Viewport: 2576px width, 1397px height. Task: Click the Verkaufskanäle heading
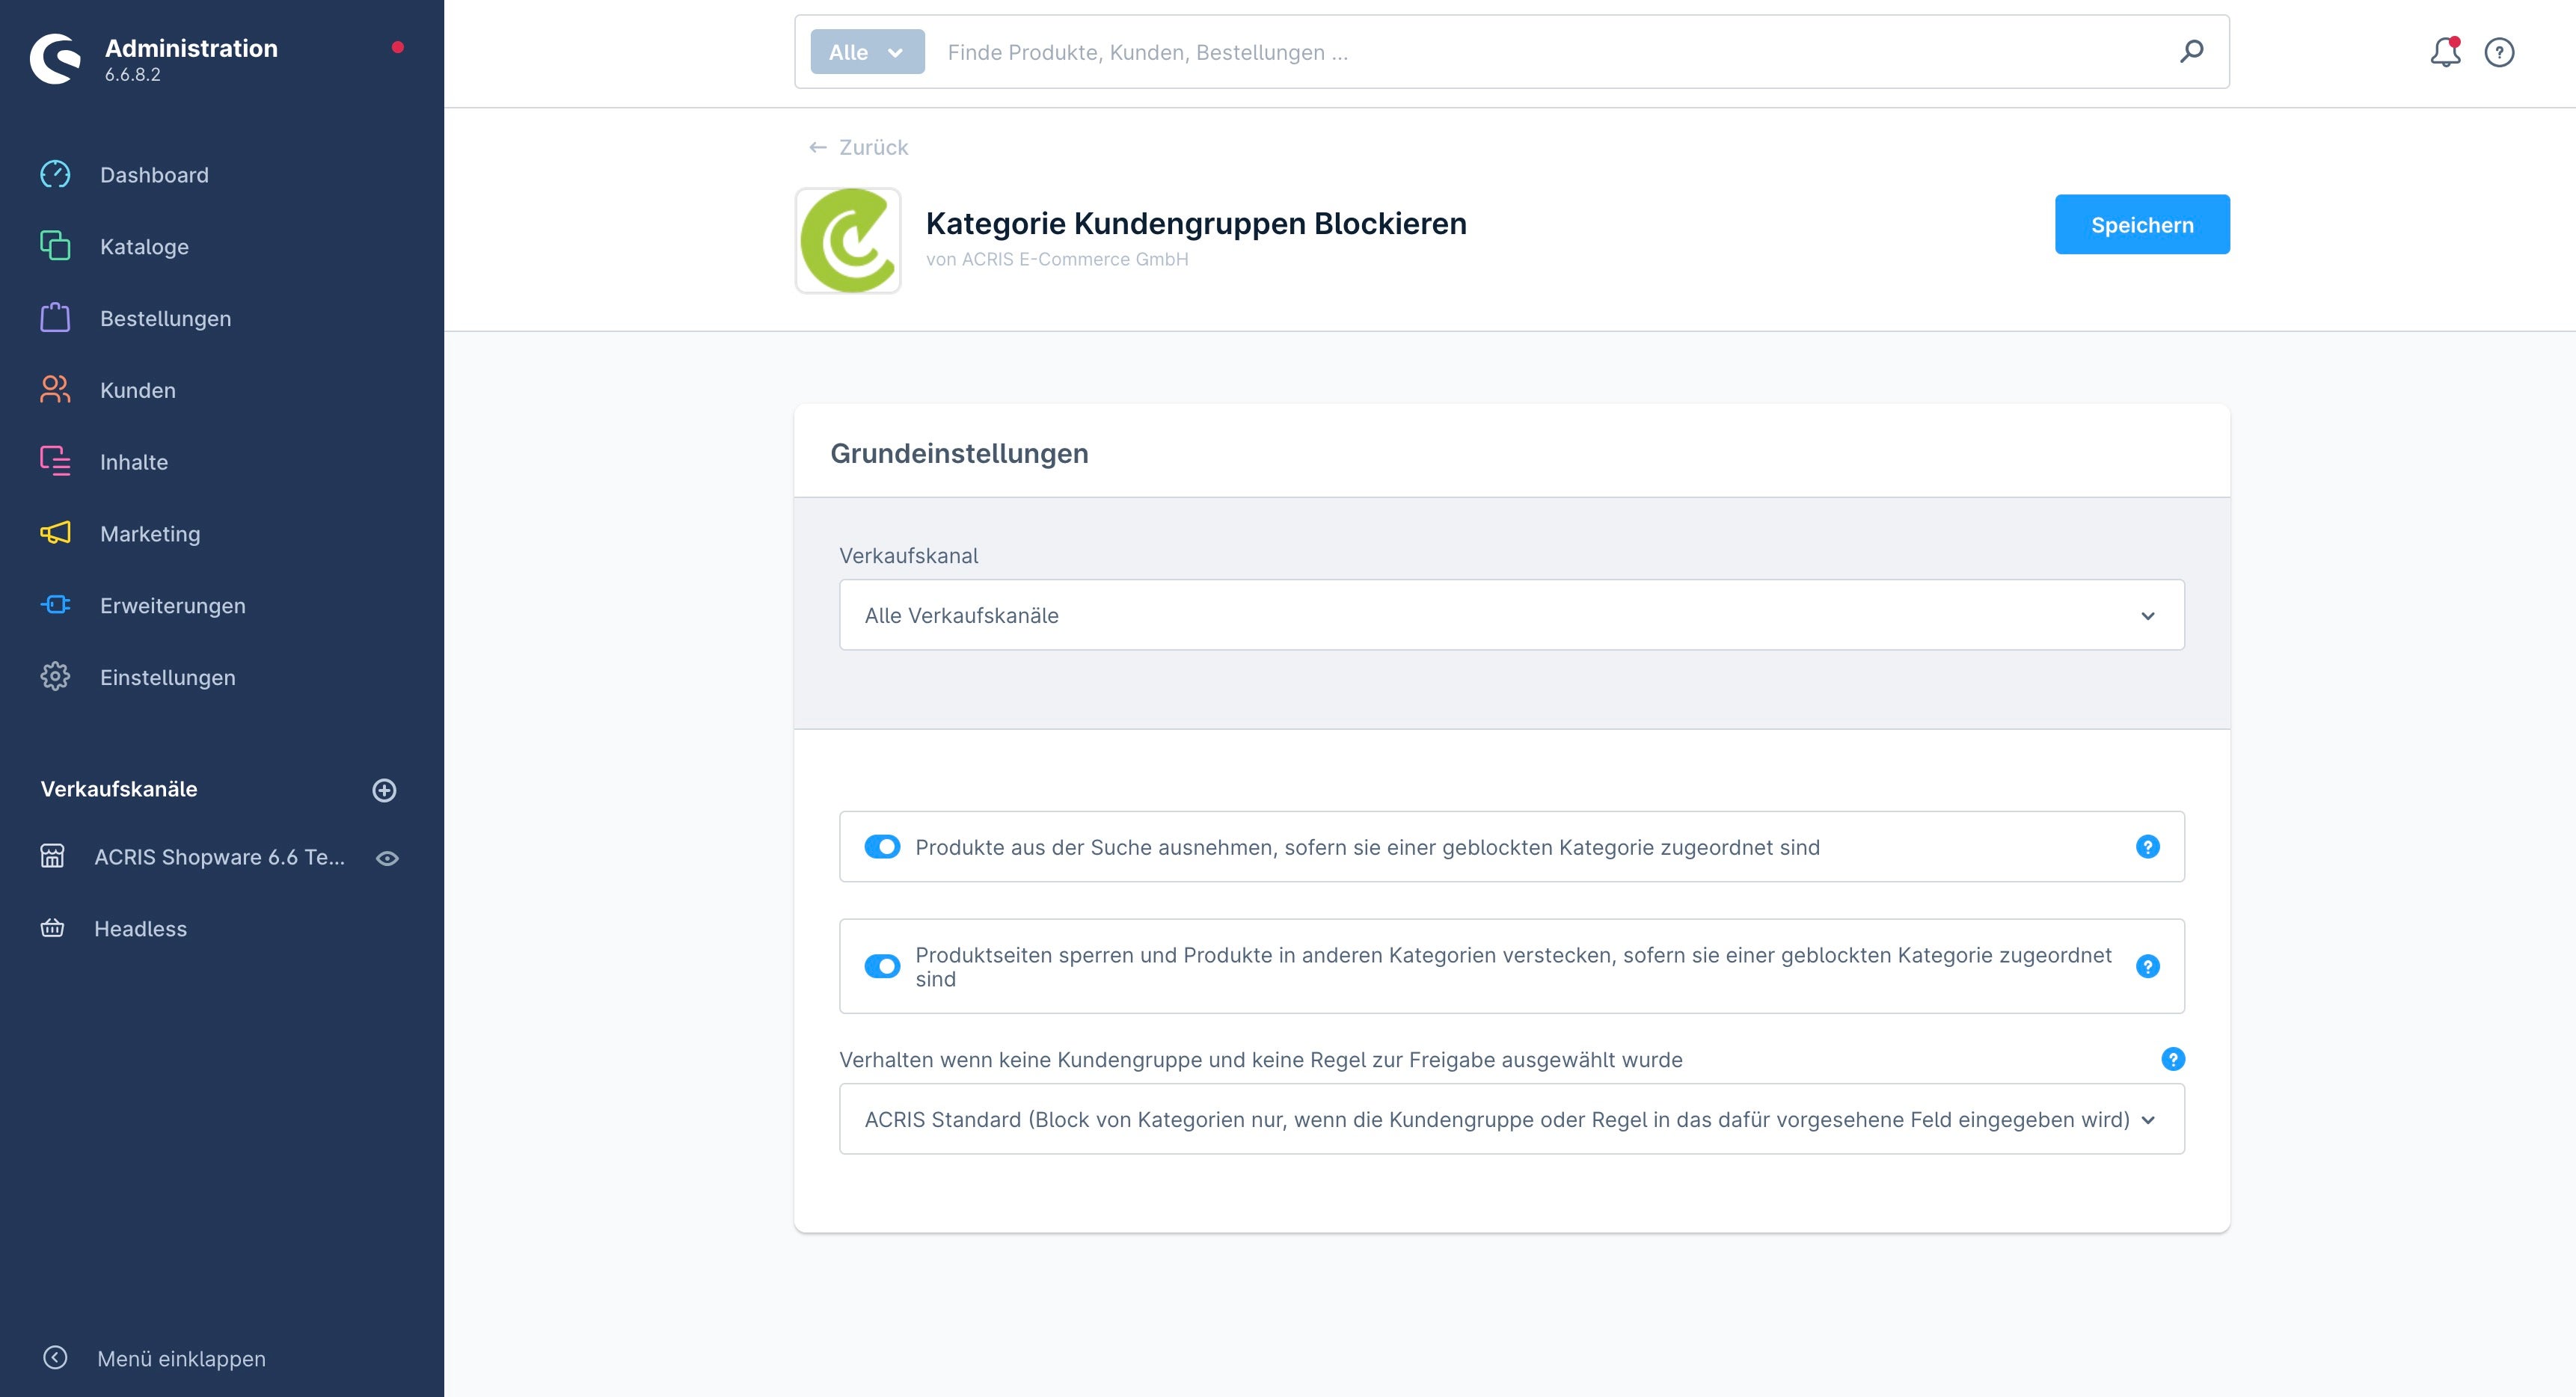coord(119,789)
